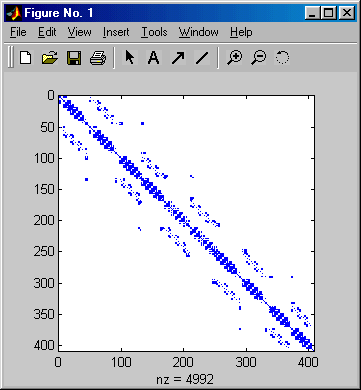Open the Insert menu
This screenshot has height=390, width=361.
coord(116,32)
